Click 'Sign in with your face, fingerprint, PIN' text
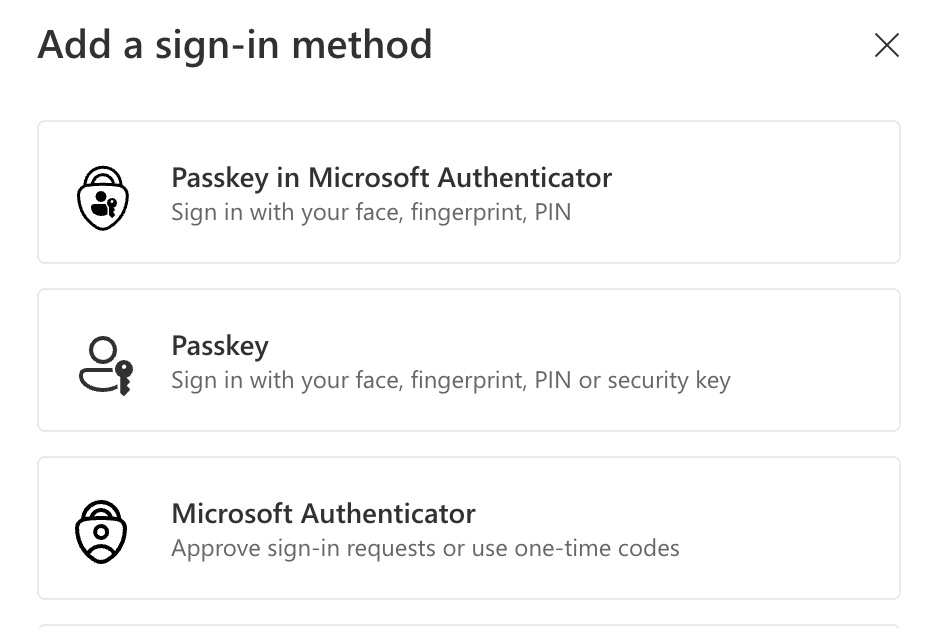 pyautogui.click(x=371, y=212)
